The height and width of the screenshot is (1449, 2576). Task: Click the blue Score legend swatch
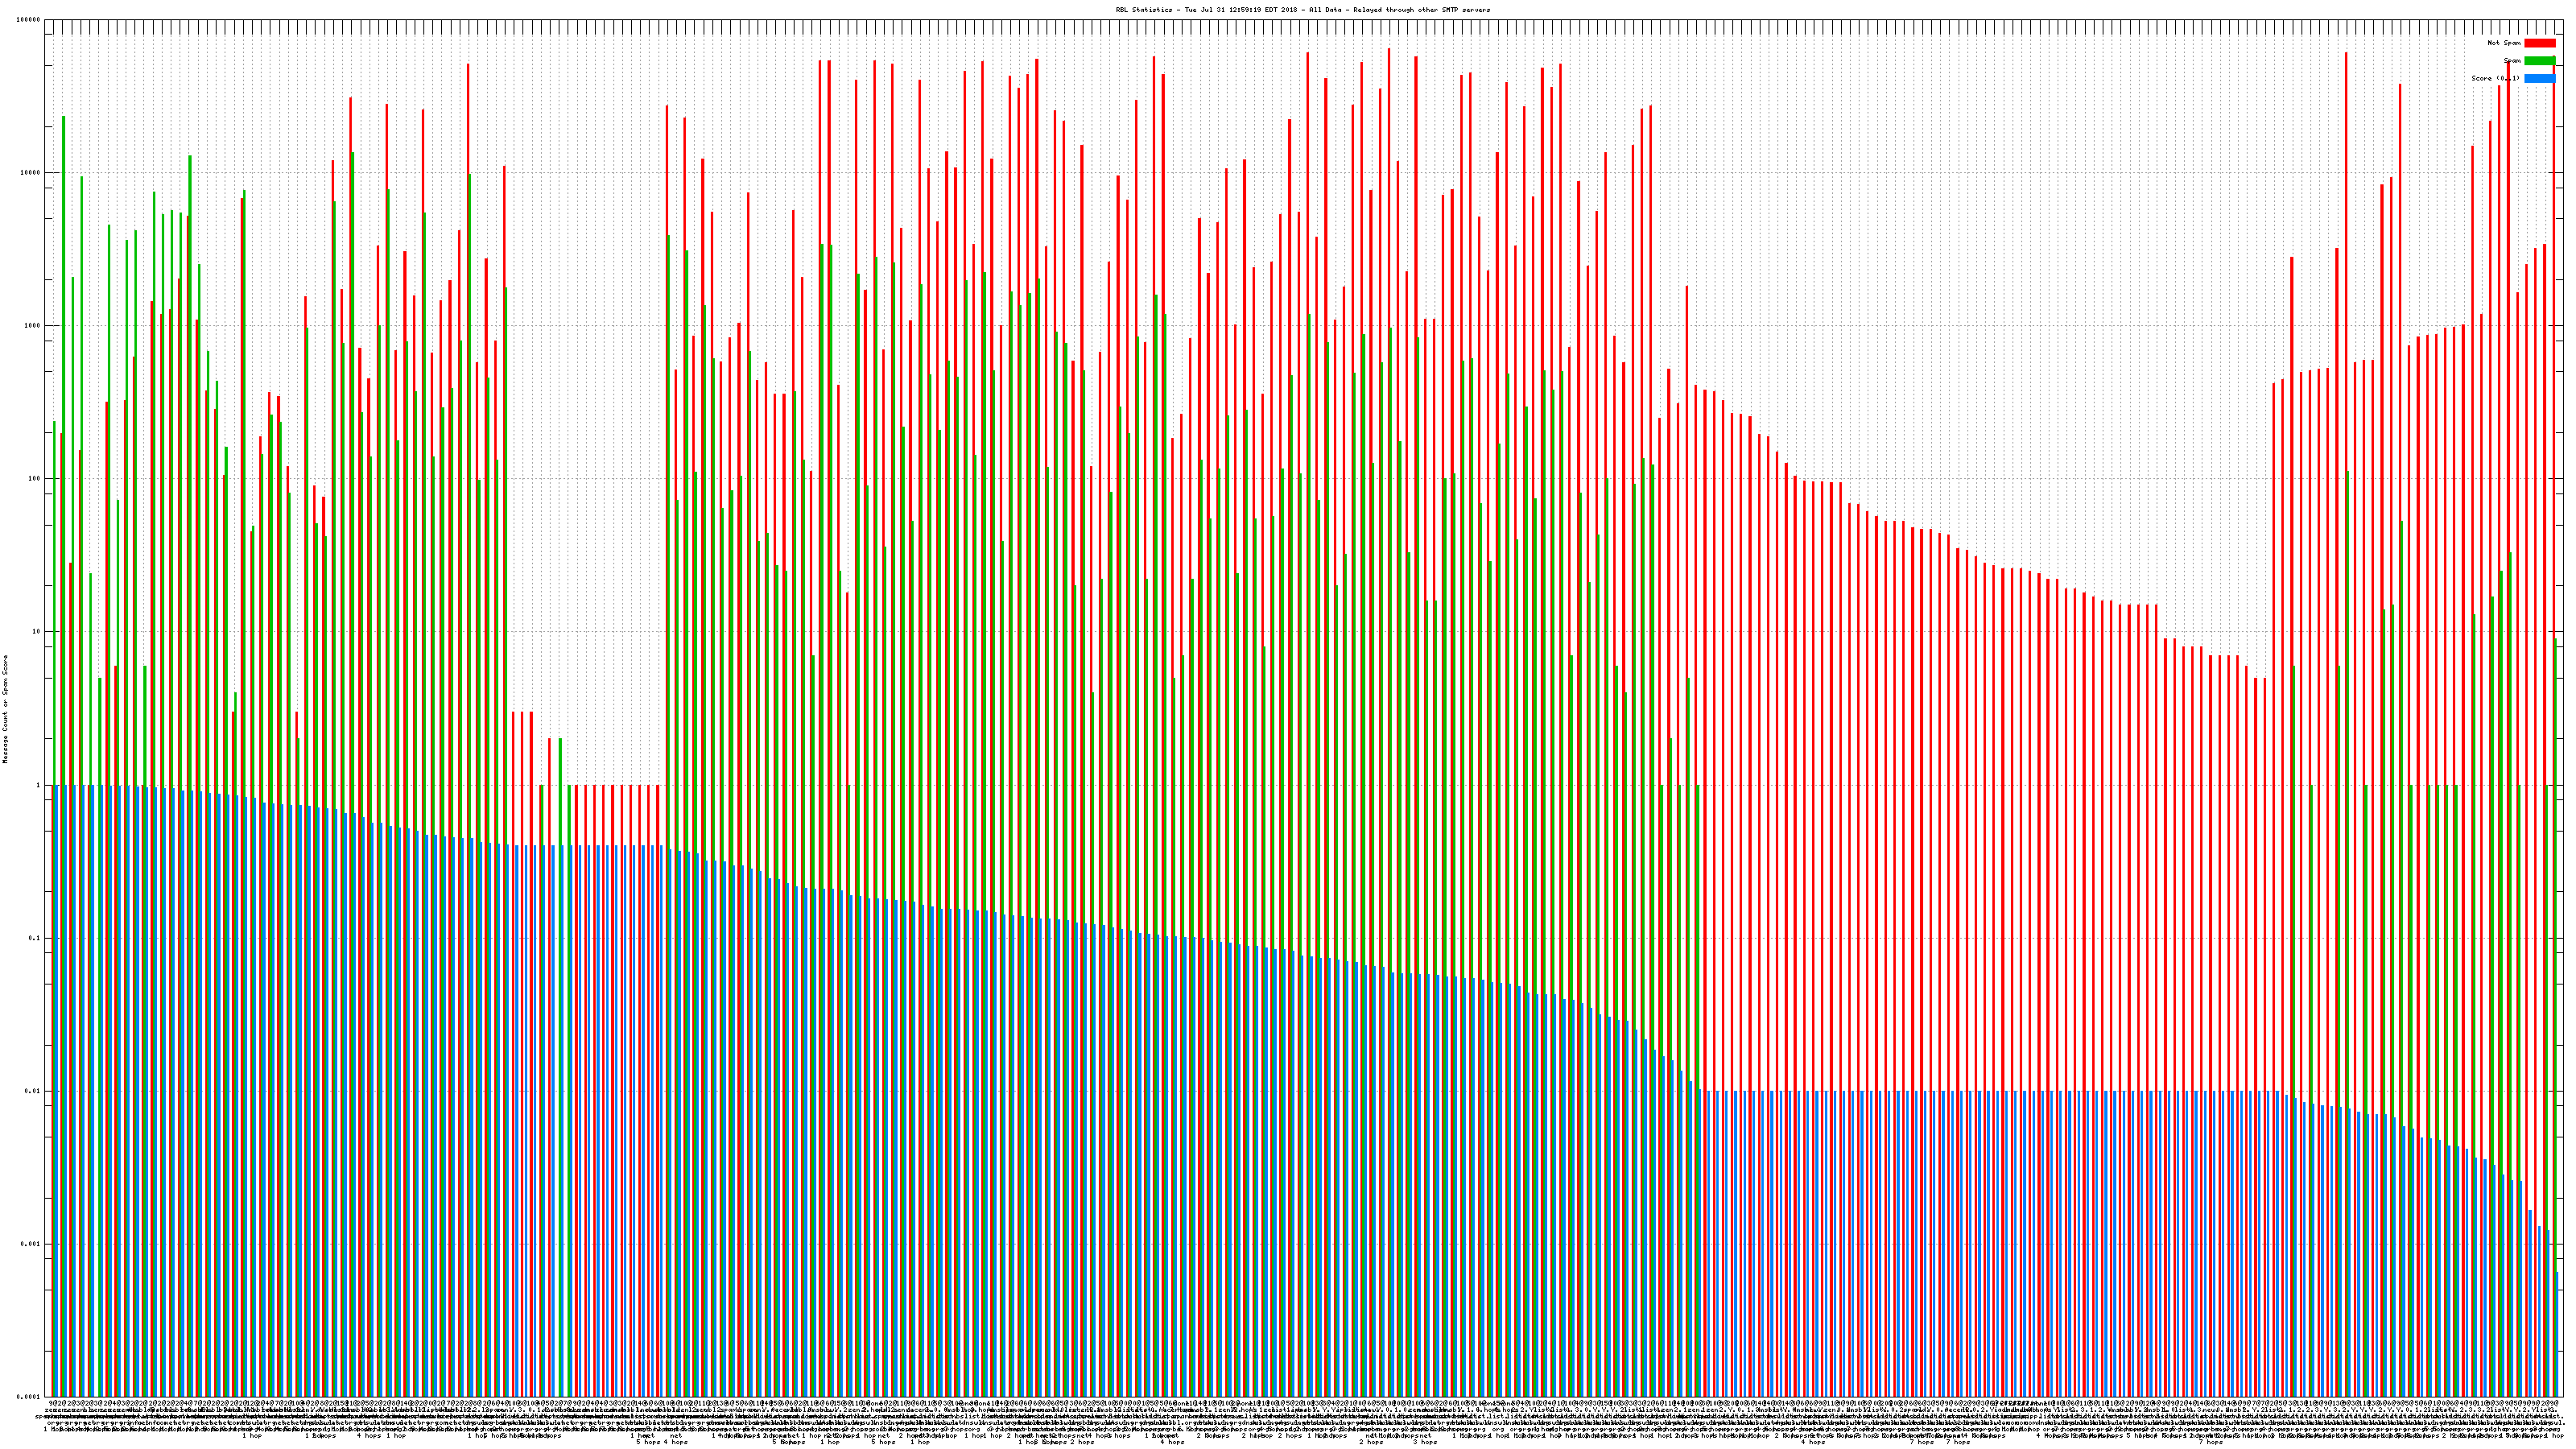[2539, 78]
